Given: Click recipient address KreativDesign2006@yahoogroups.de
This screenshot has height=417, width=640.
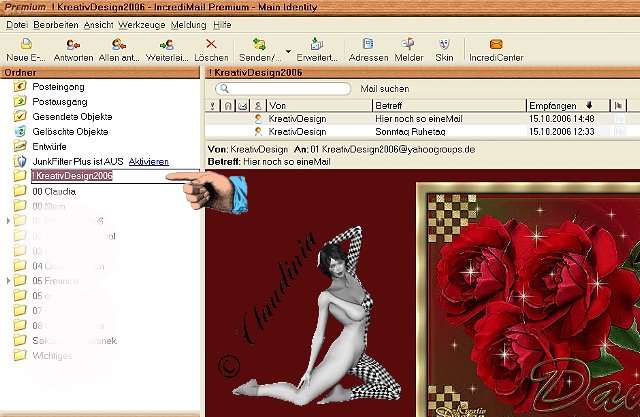Looking at the screenshot, I should [398, 149].
